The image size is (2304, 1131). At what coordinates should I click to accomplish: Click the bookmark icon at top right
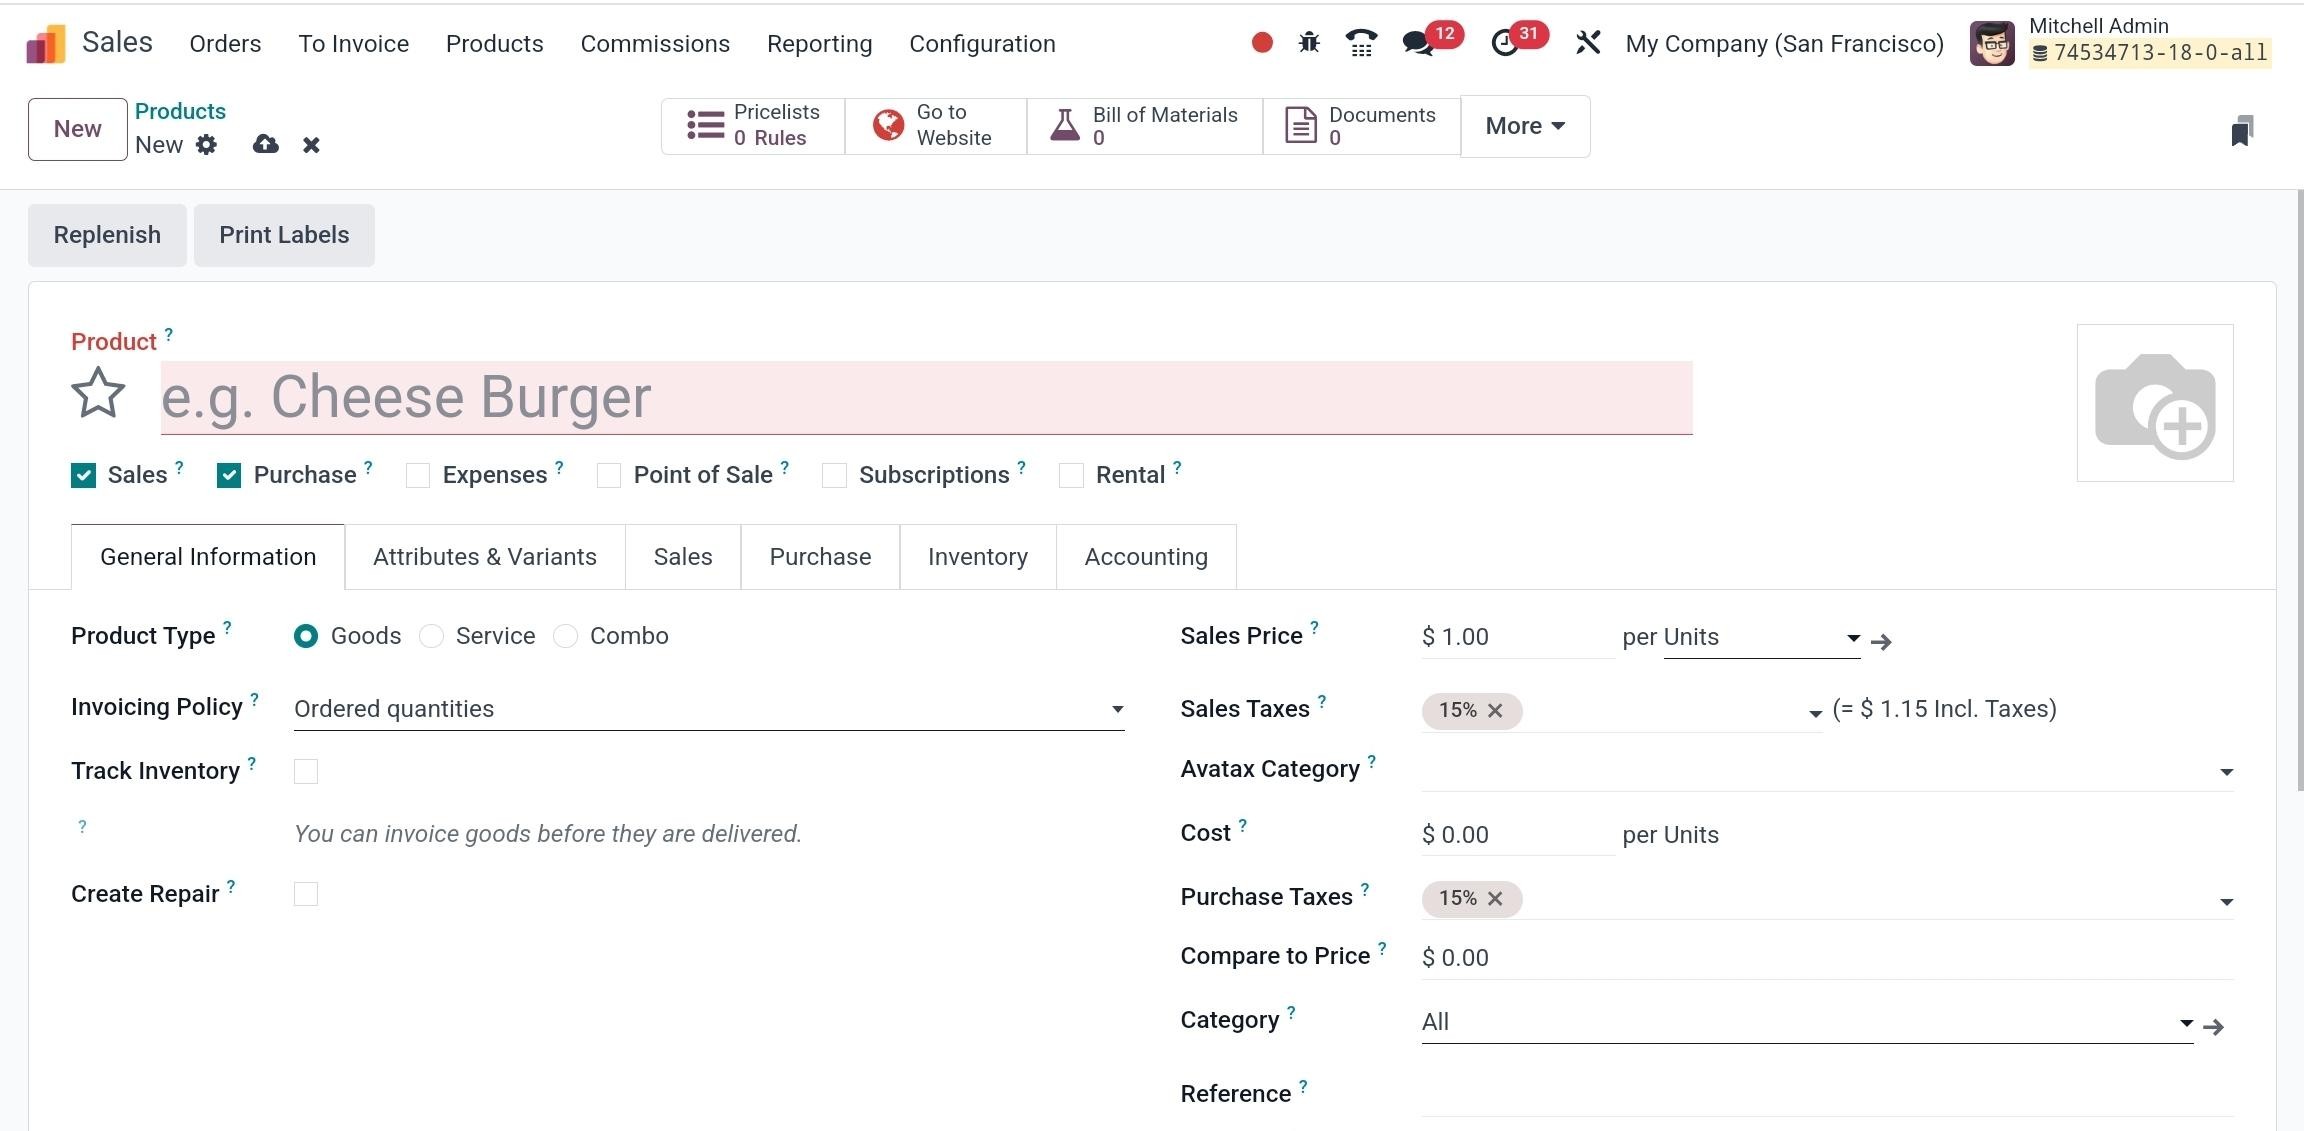pyautogui.click(x=2241, y=131)
